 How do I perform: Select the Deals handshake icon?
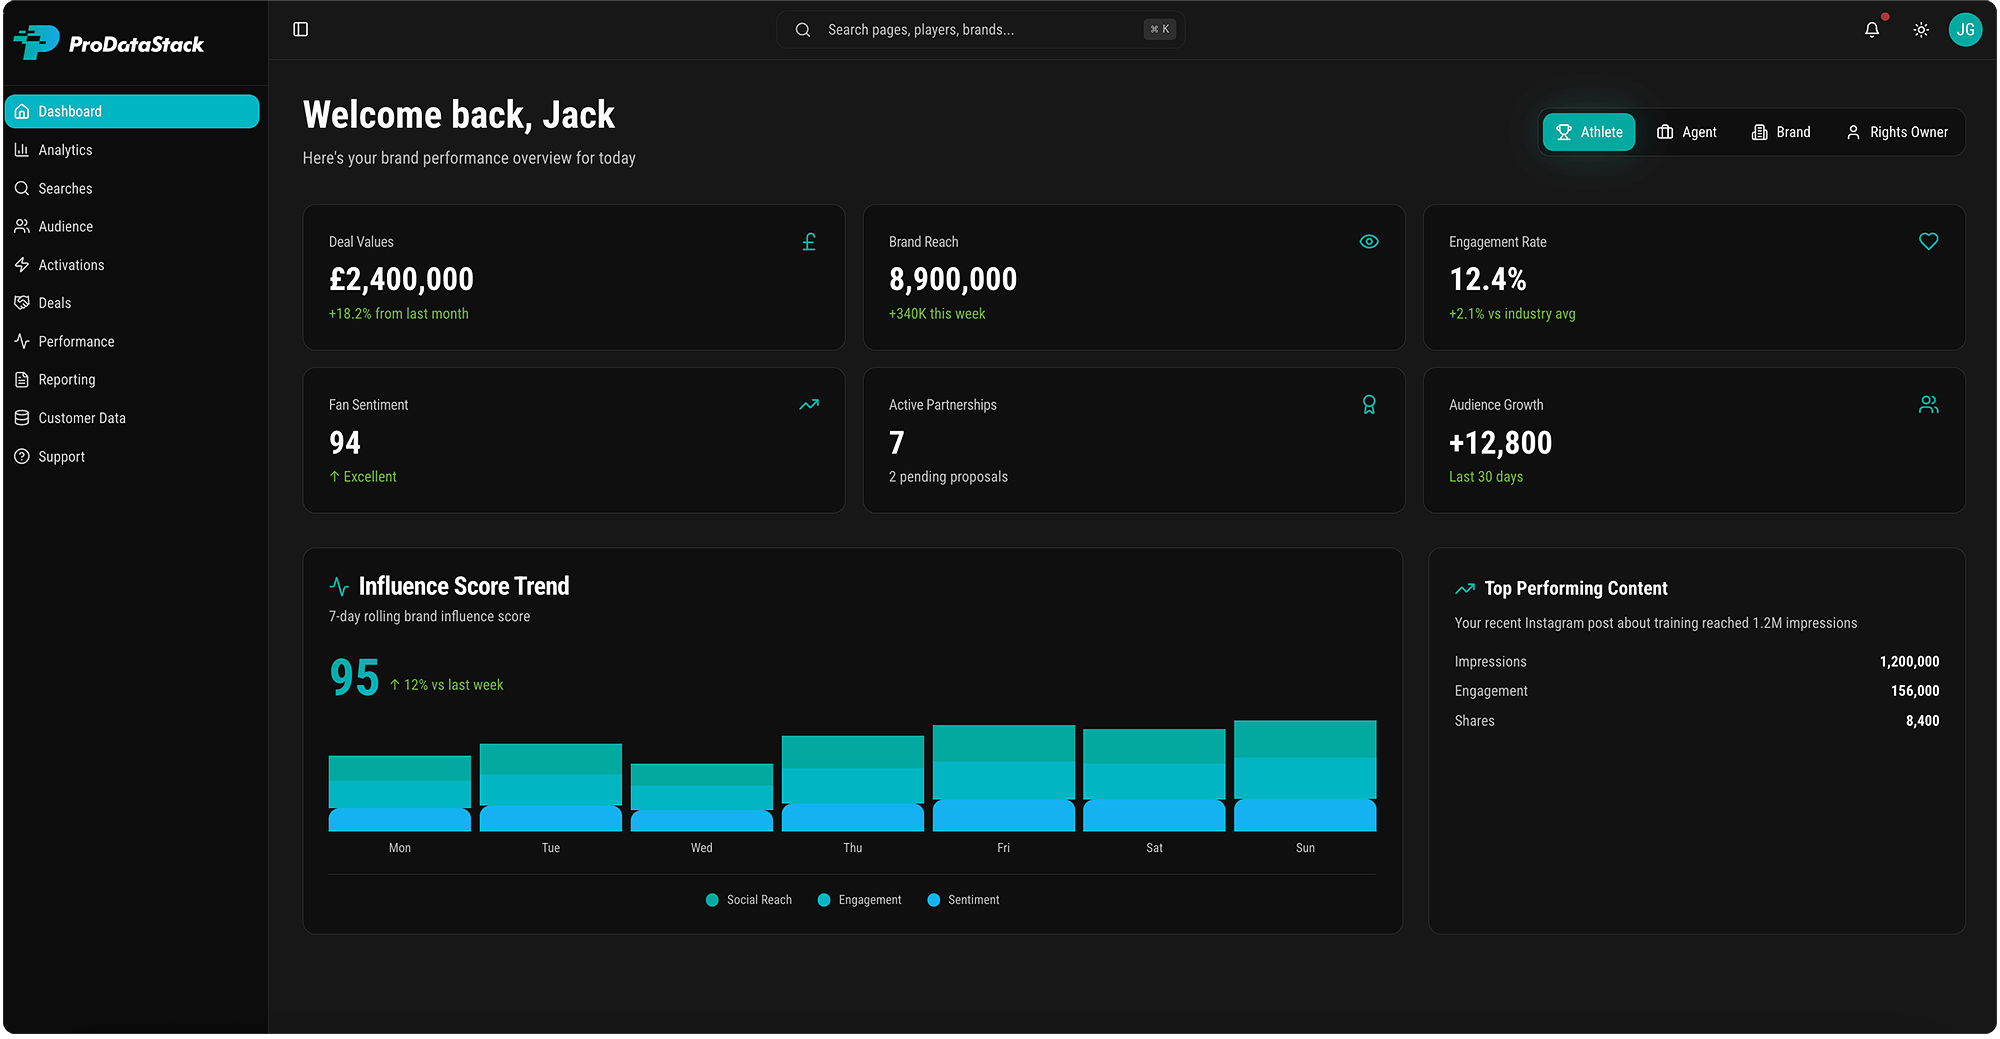21,302
